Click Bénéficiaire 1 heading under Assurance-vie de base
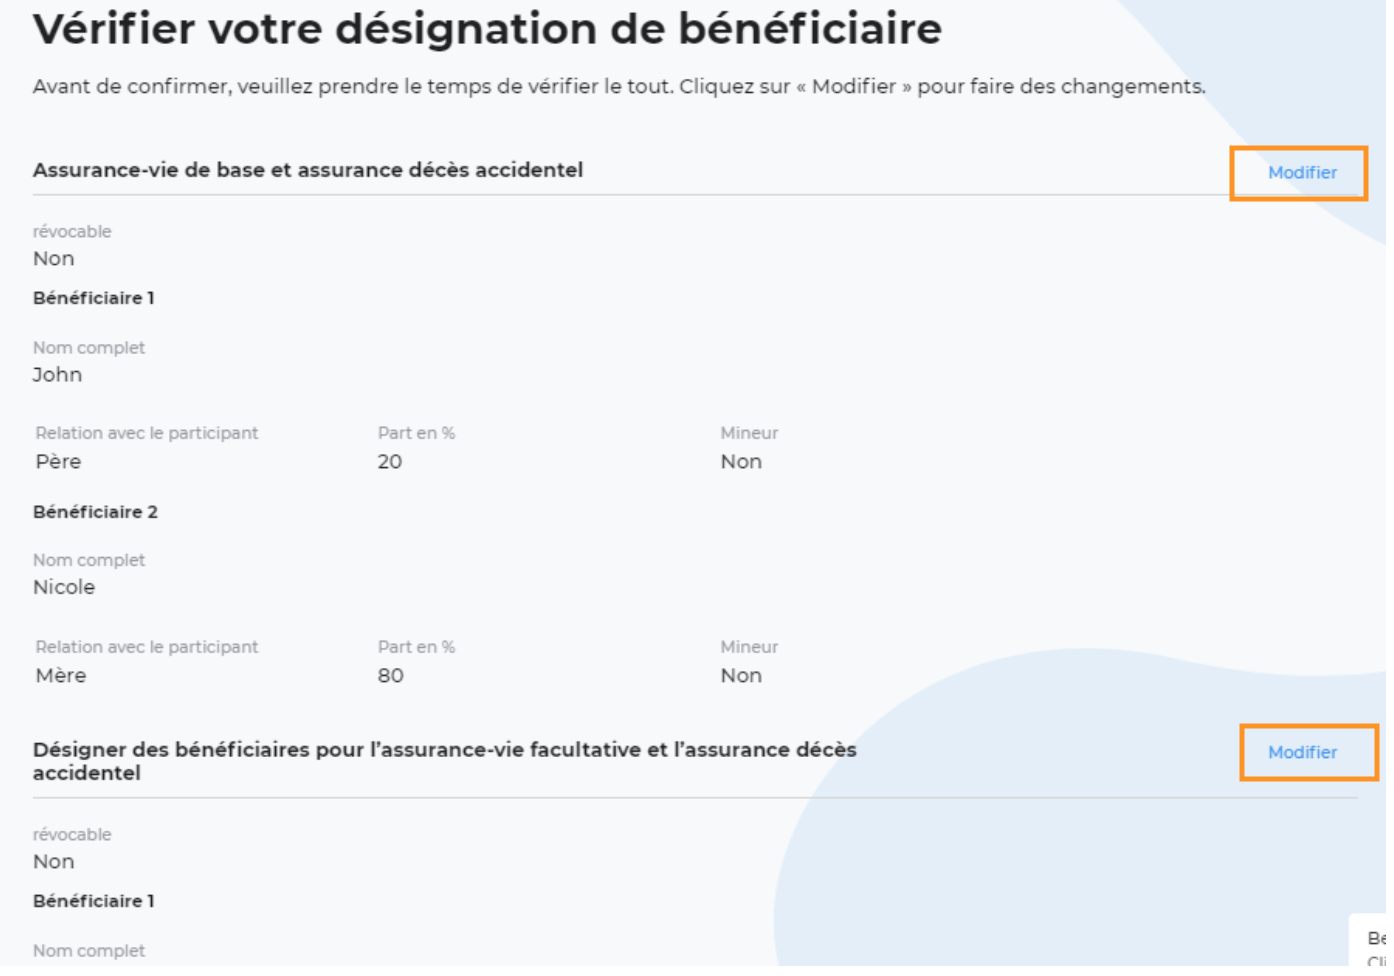Screen dimensions: 1394x976 click(94, 299)
